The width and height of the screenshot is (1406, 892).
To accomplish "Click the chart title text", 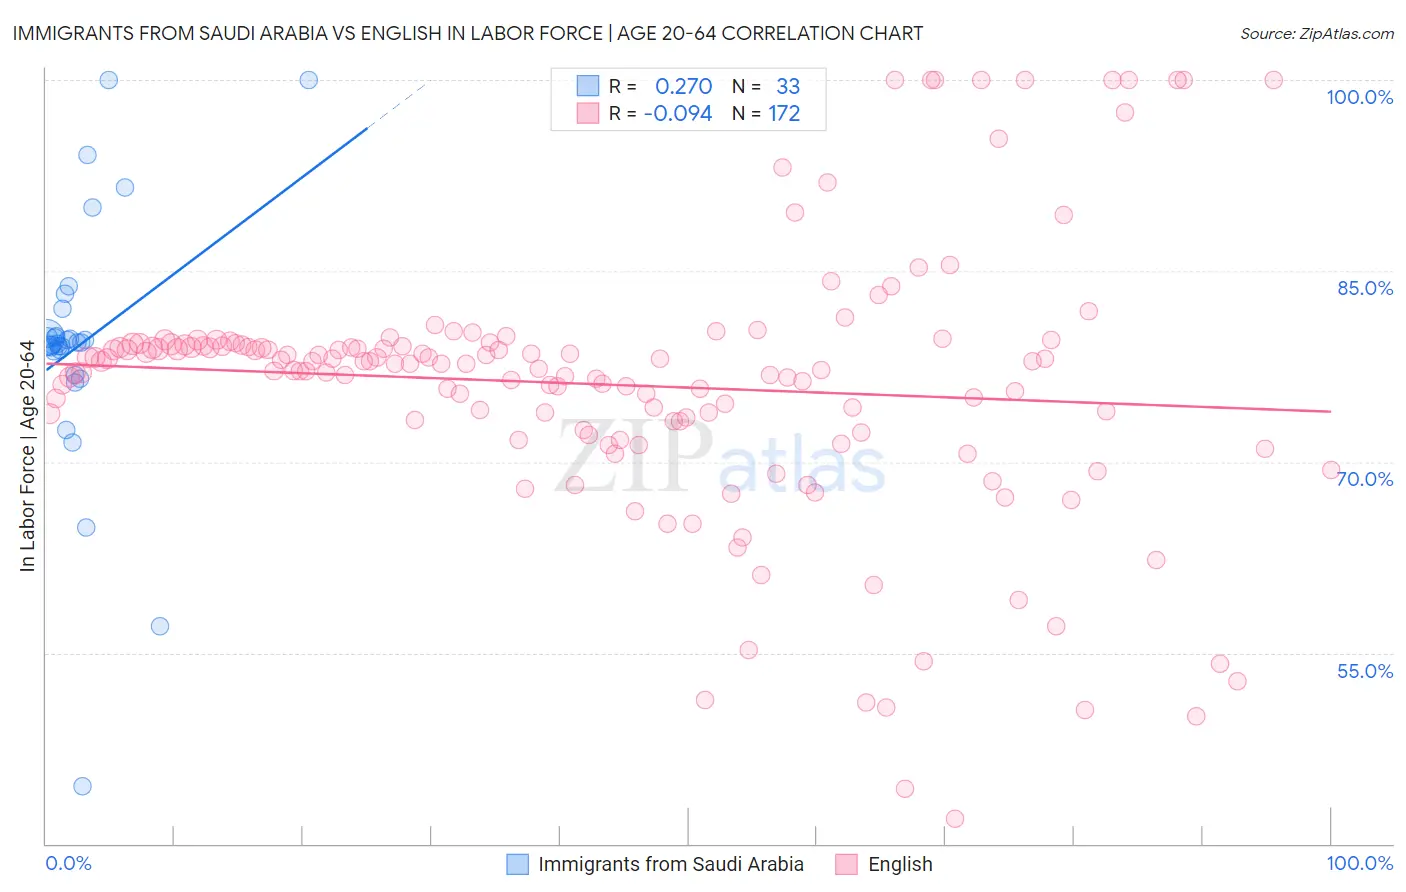I will point(468,33).
